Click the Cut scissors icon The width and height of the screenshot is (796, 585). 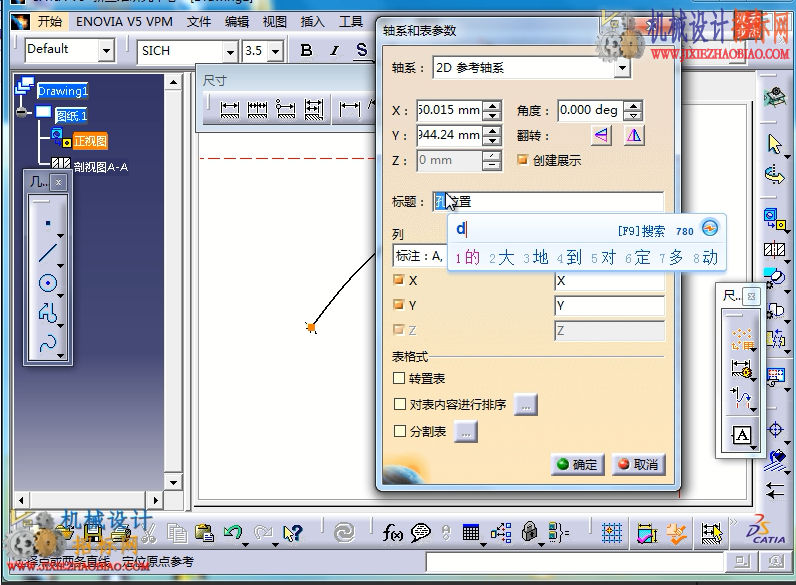click(x=149, y=533)
